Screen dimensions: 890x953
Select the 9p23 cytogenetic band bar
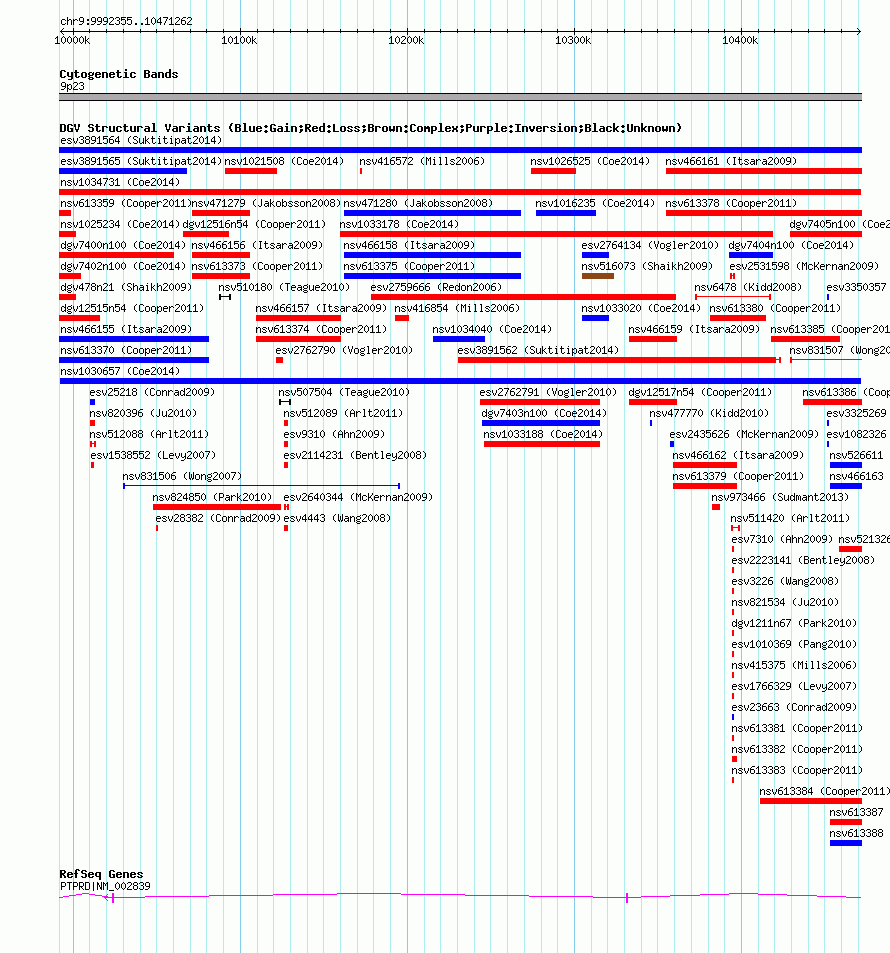pos(460,97)
